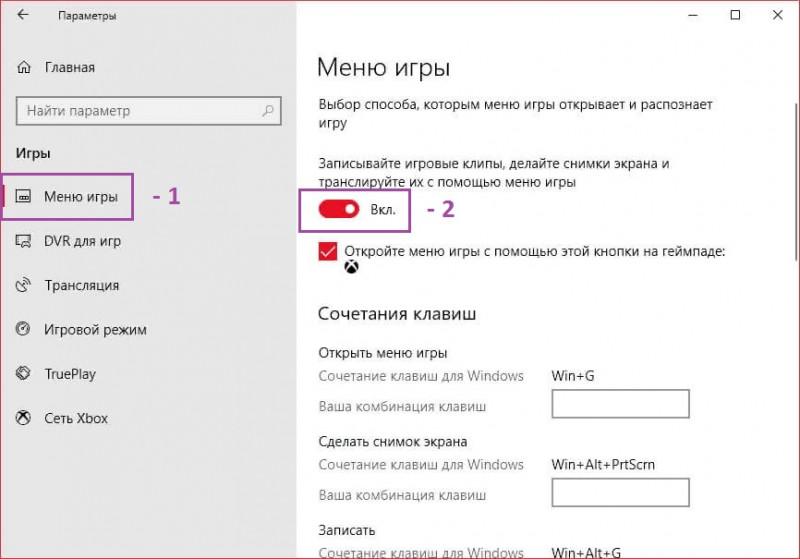
Task: Click the TruePlay shield icon
Action: 23,373
